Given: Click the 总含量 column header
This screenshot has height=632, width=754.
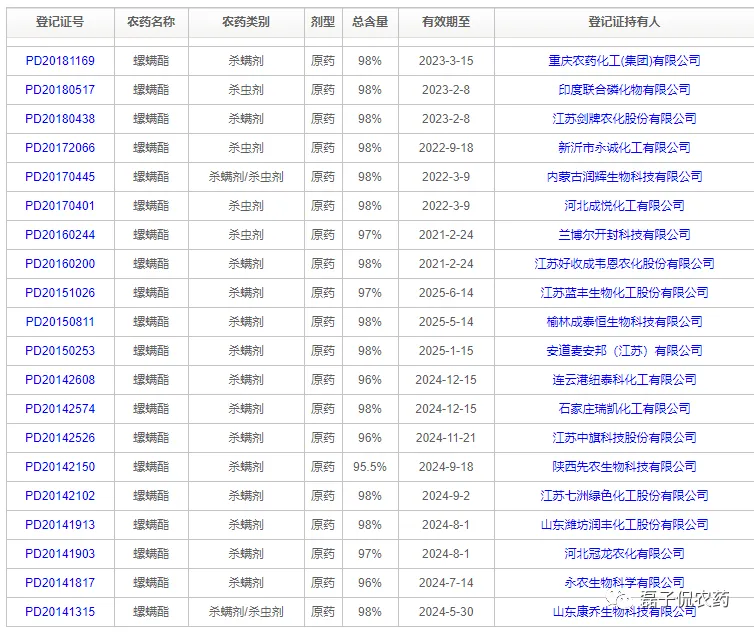Looking at the screenshot, I should coord(370,22).
